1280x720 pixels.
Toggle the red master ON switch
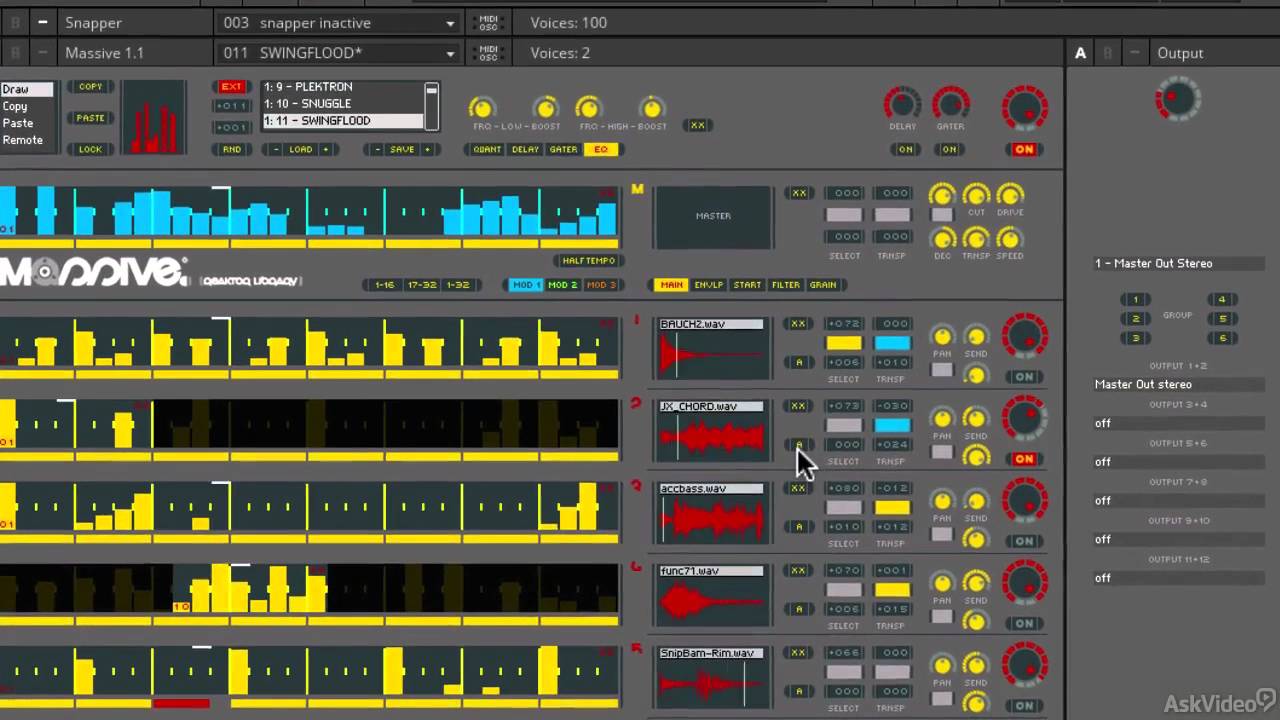(1024, 149)
